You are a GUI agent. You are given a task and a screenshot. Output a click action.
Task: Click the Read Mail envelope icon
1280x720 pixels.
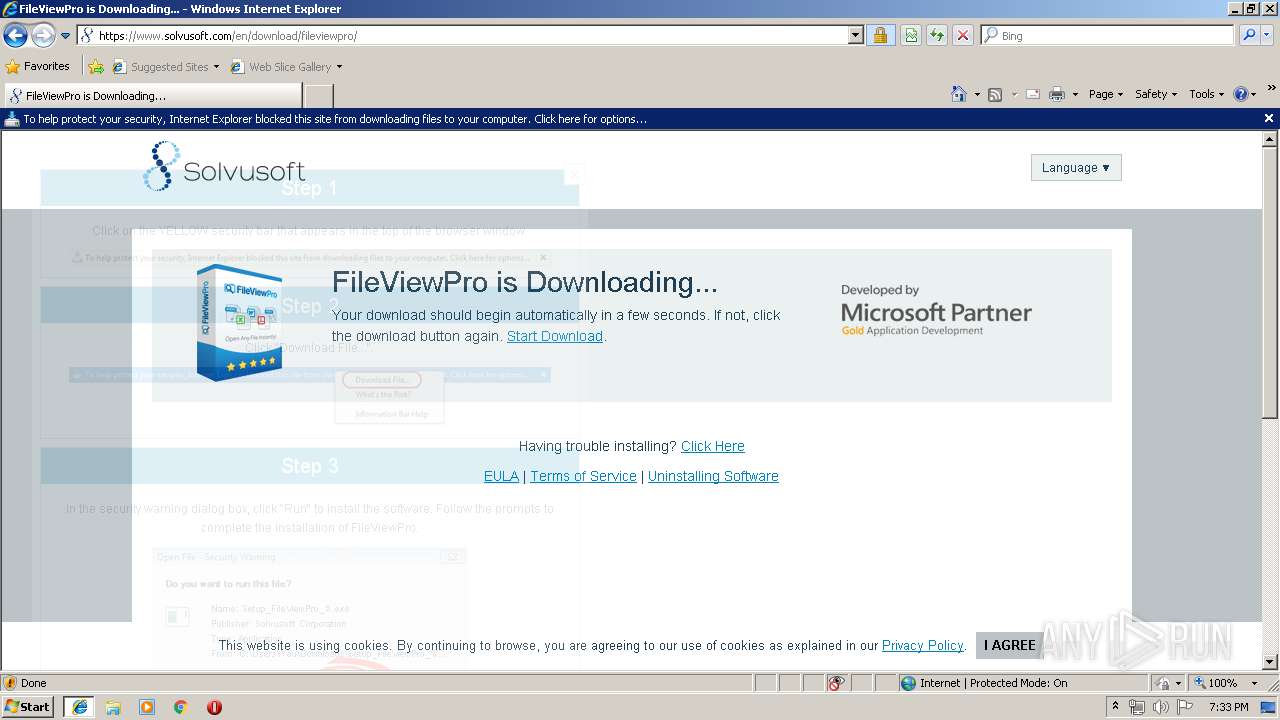[x=1033, y=94]
